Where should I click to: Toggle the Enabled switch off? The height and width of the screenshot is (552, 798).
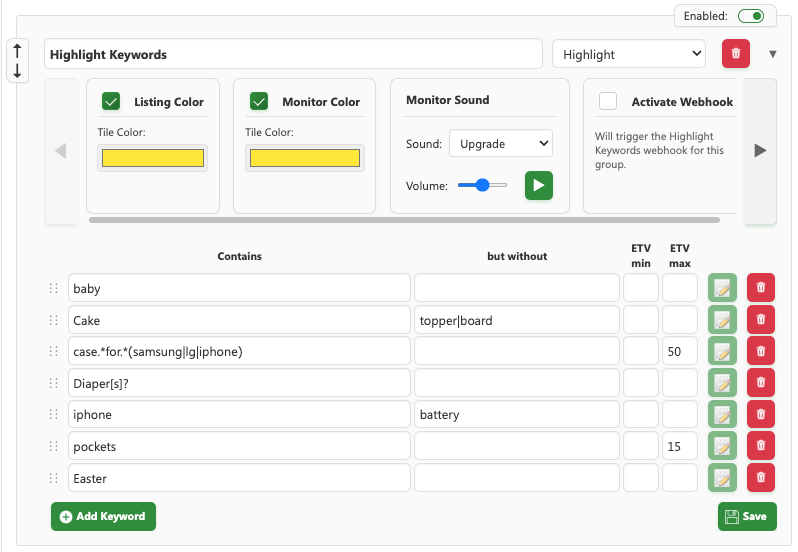tap(750, 16)
